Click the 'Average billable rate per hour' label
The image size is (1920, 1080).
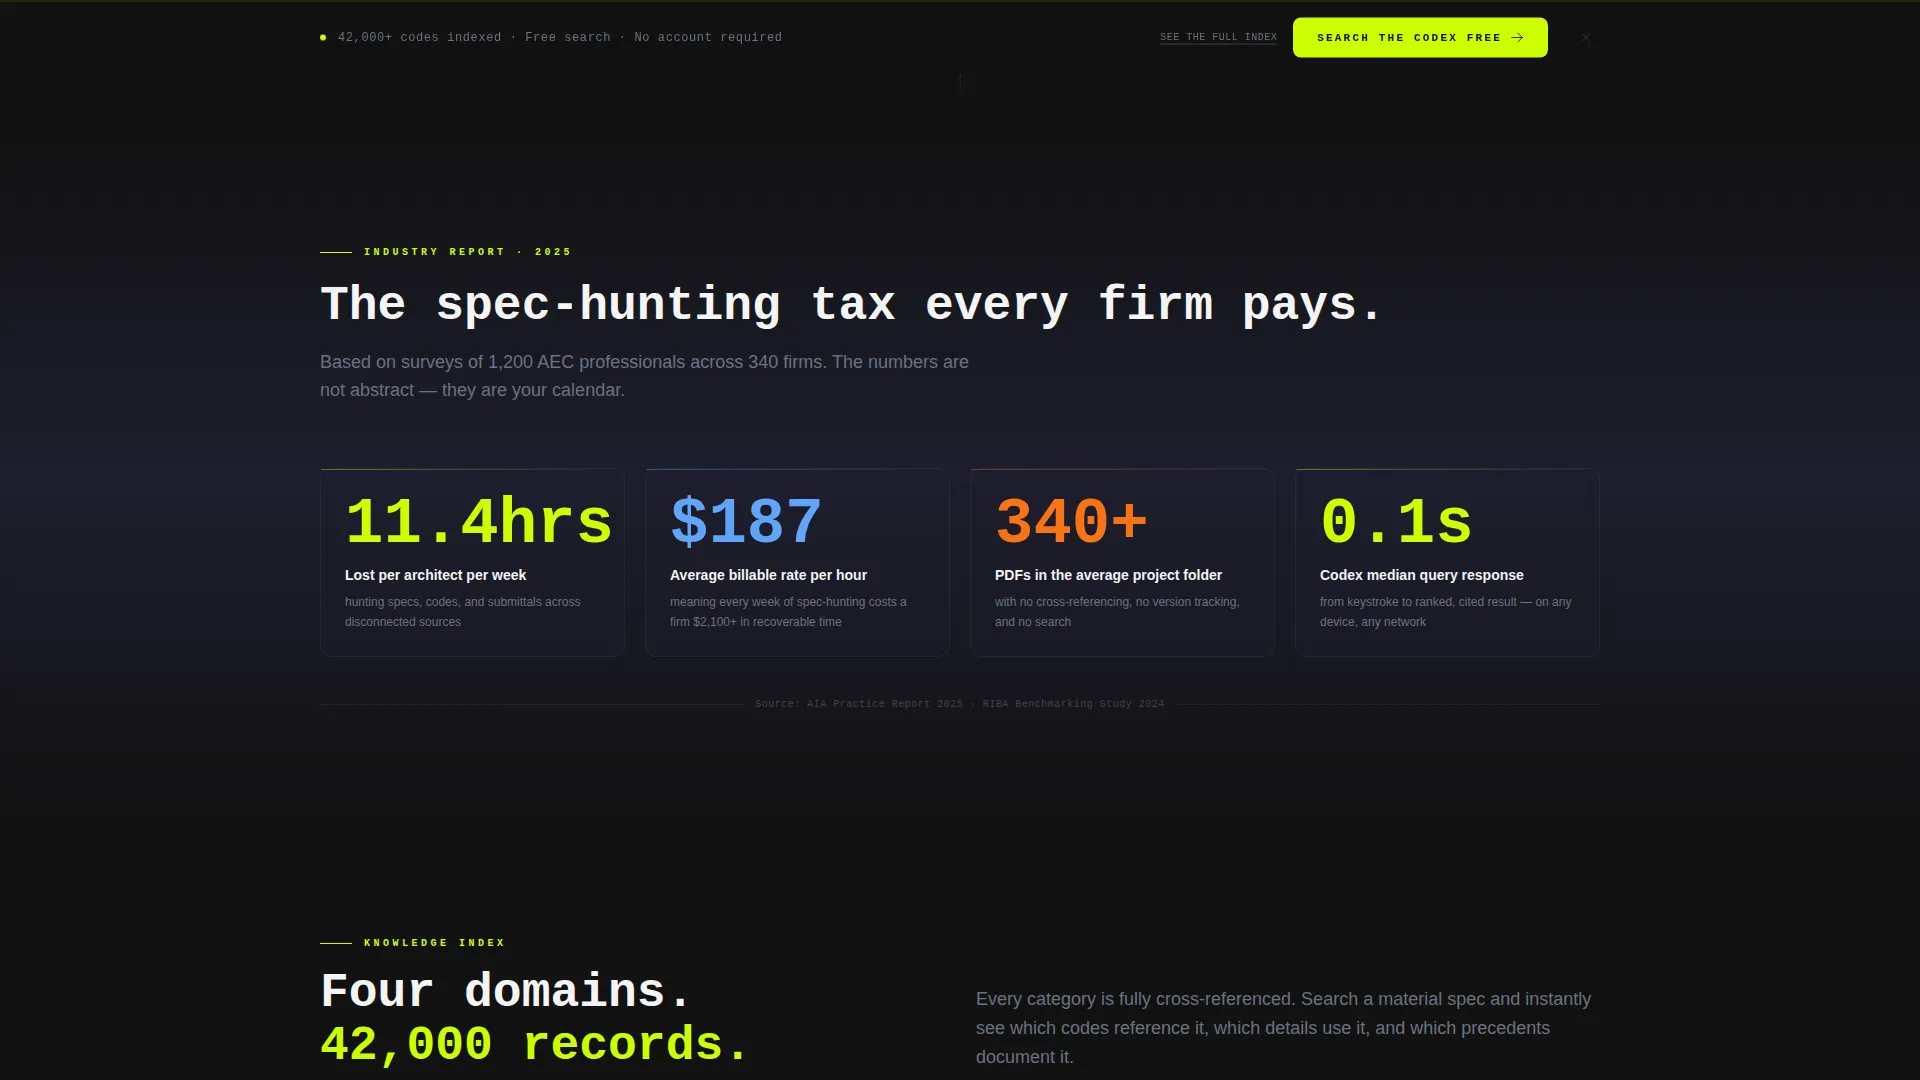click(768, 575)
